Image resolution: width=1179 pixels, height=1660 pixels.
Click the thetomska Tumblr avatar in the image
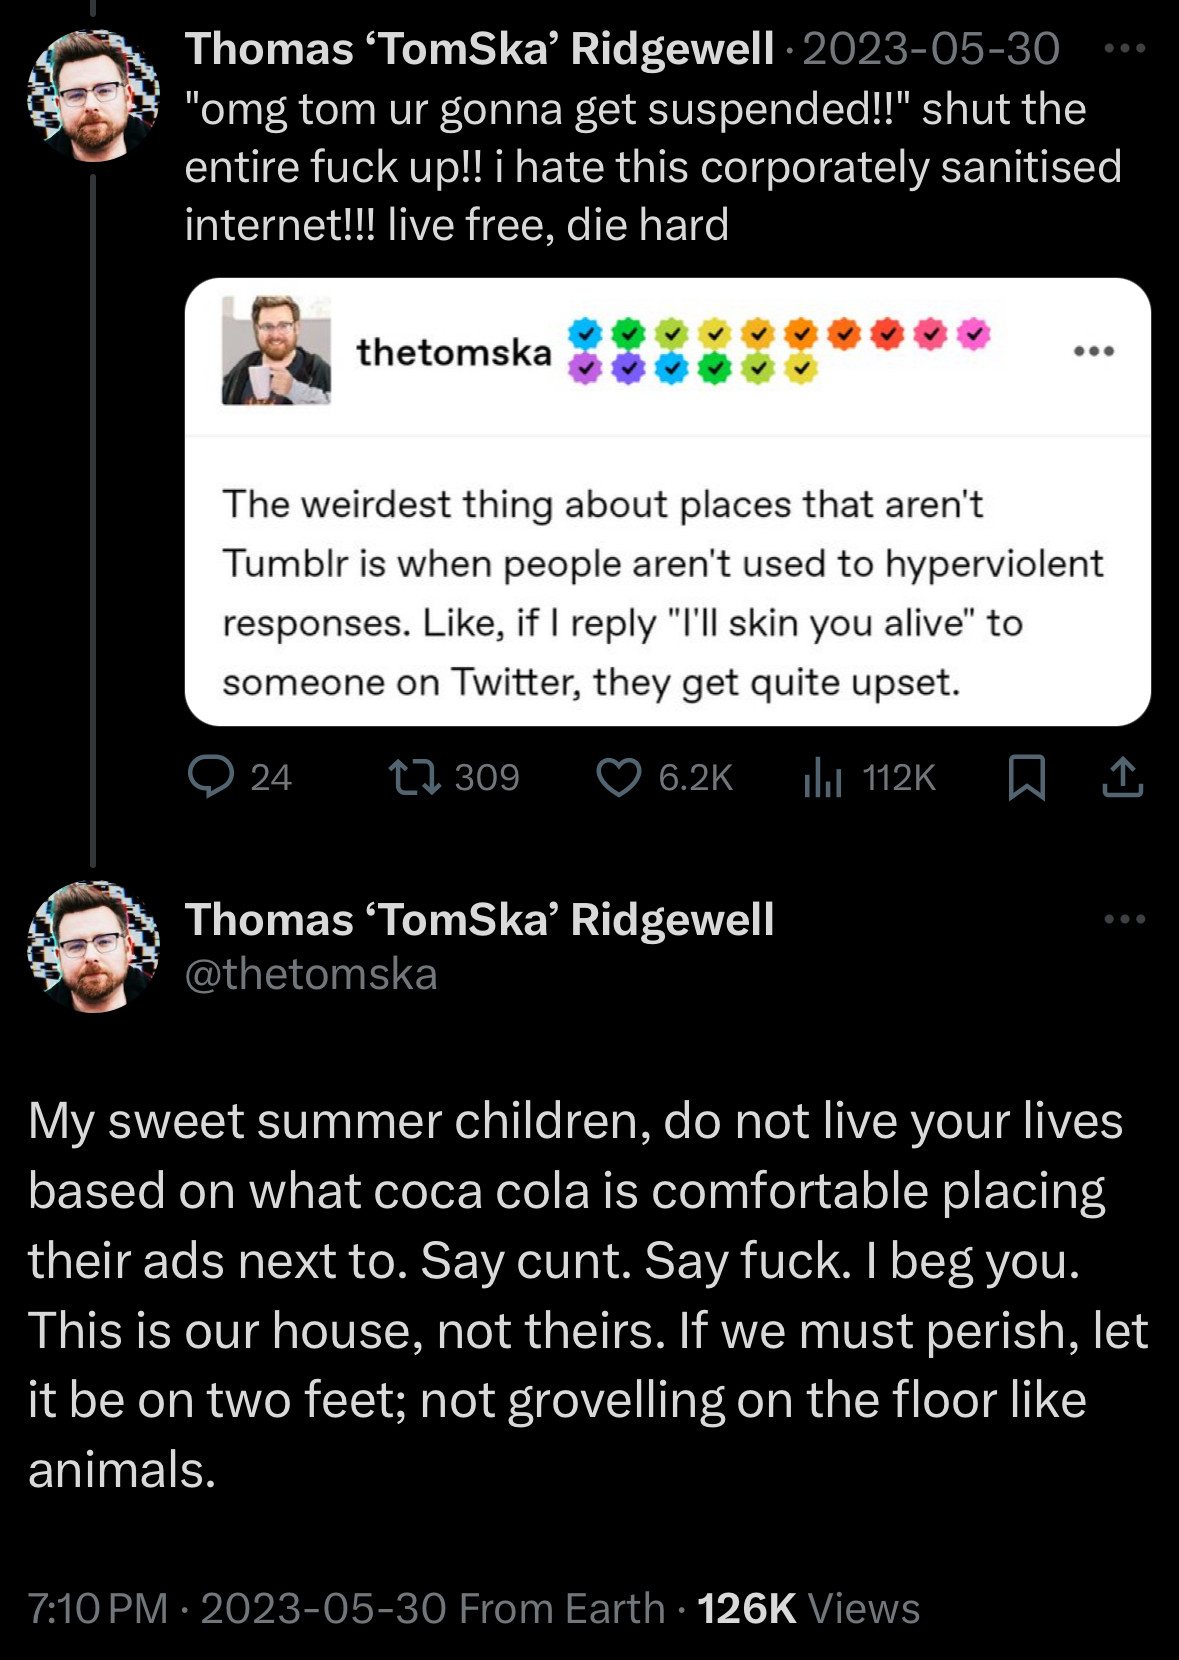tap(276, 350)
